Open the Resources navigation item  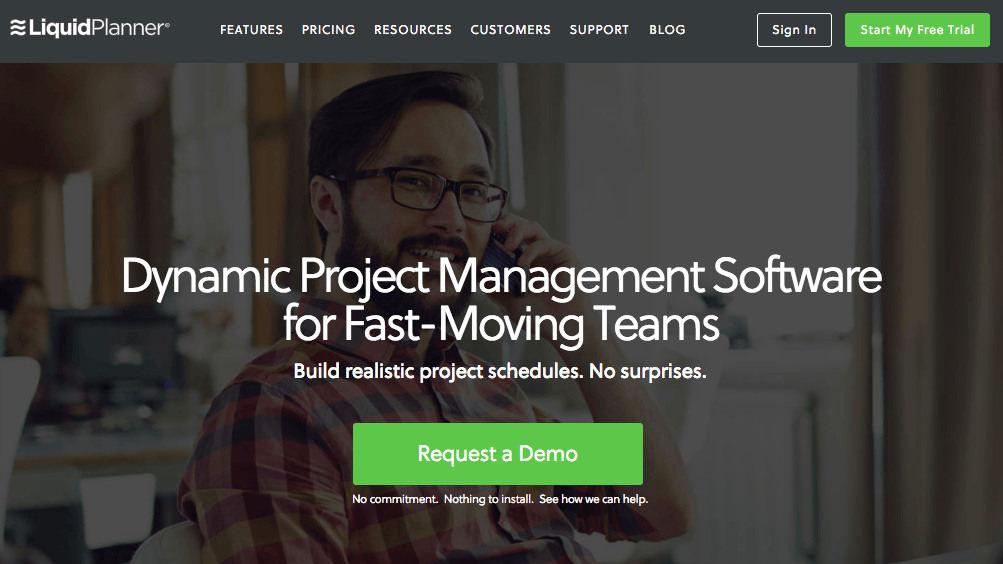tap(412, 30)
